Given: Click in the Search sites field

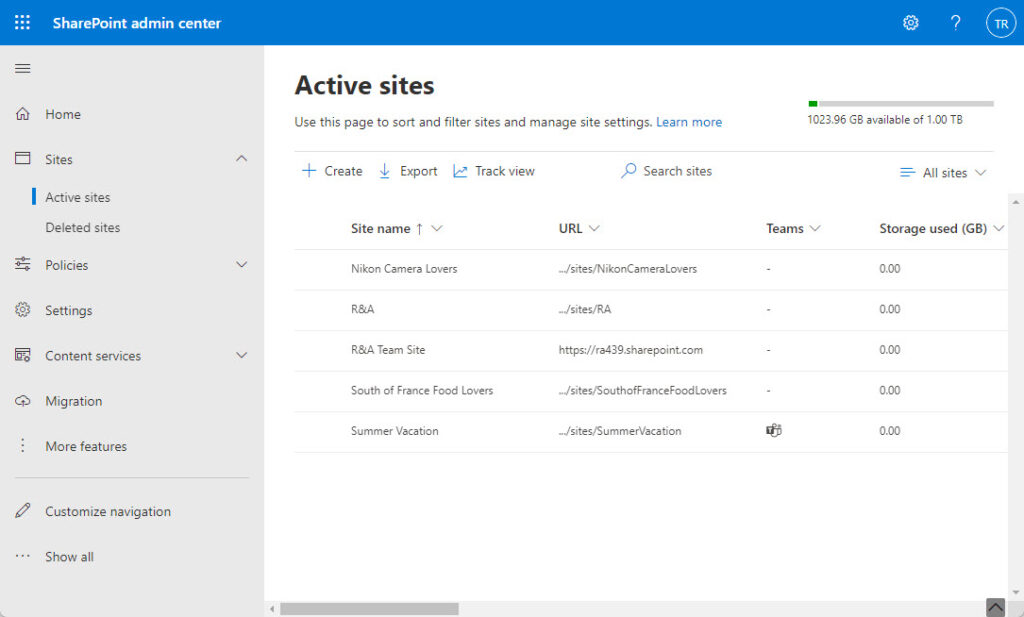Looking at the screenshot, I should pyautogui.click(x=677, y=171).
